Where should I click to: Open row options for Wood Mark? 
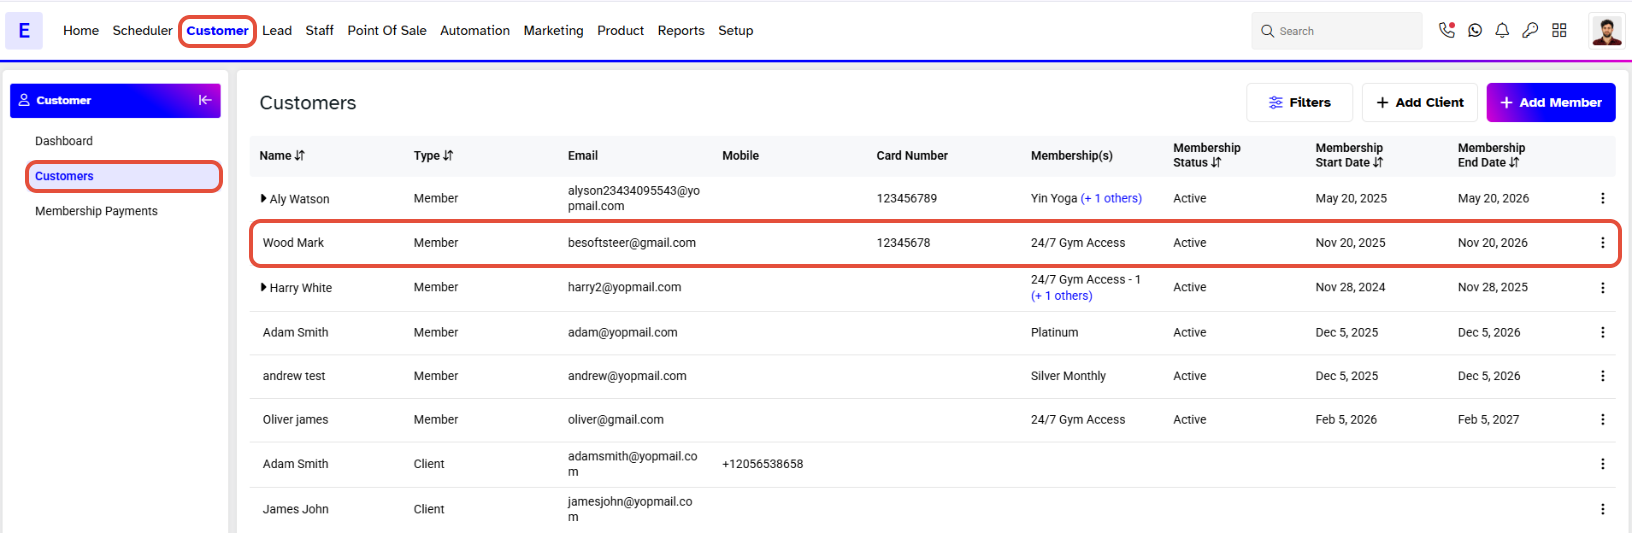[x=1602, y=243]
